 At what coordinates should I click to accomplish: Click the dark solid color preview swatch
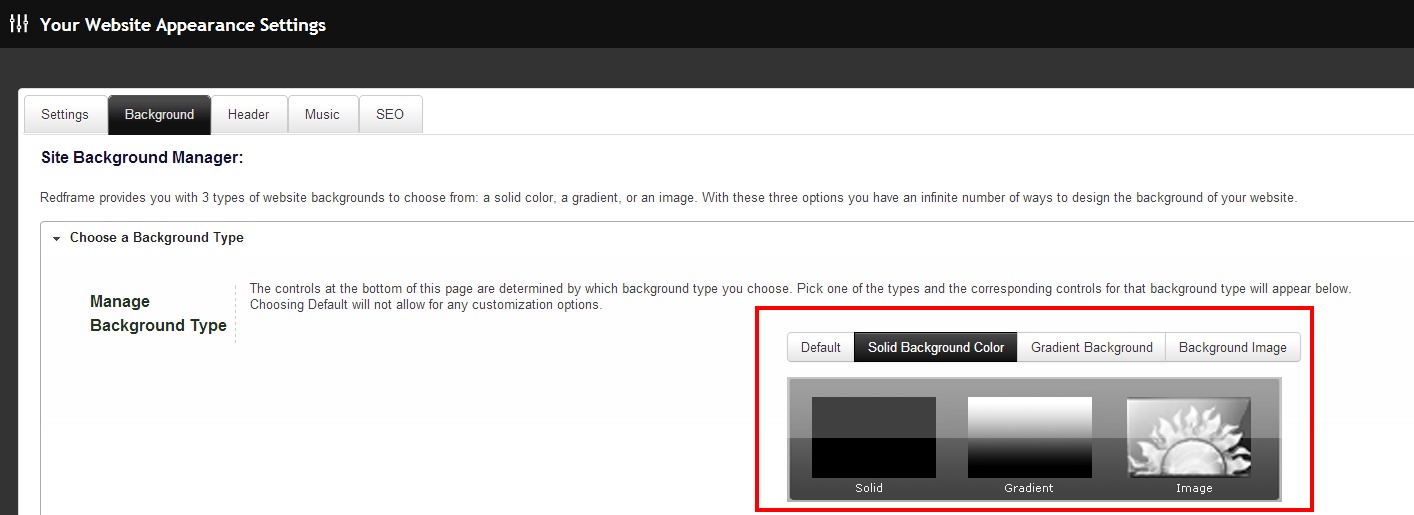coord(873,437)
